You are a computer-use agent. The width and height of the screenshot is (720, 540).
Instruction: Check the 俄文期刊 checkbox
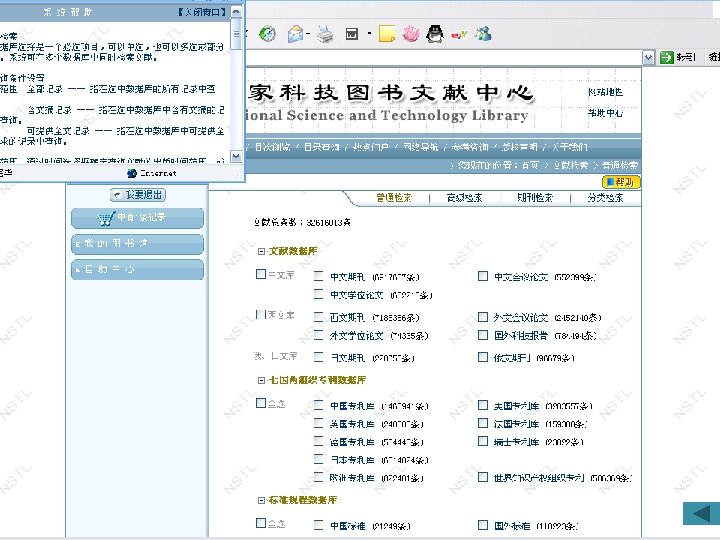[483, 357]
